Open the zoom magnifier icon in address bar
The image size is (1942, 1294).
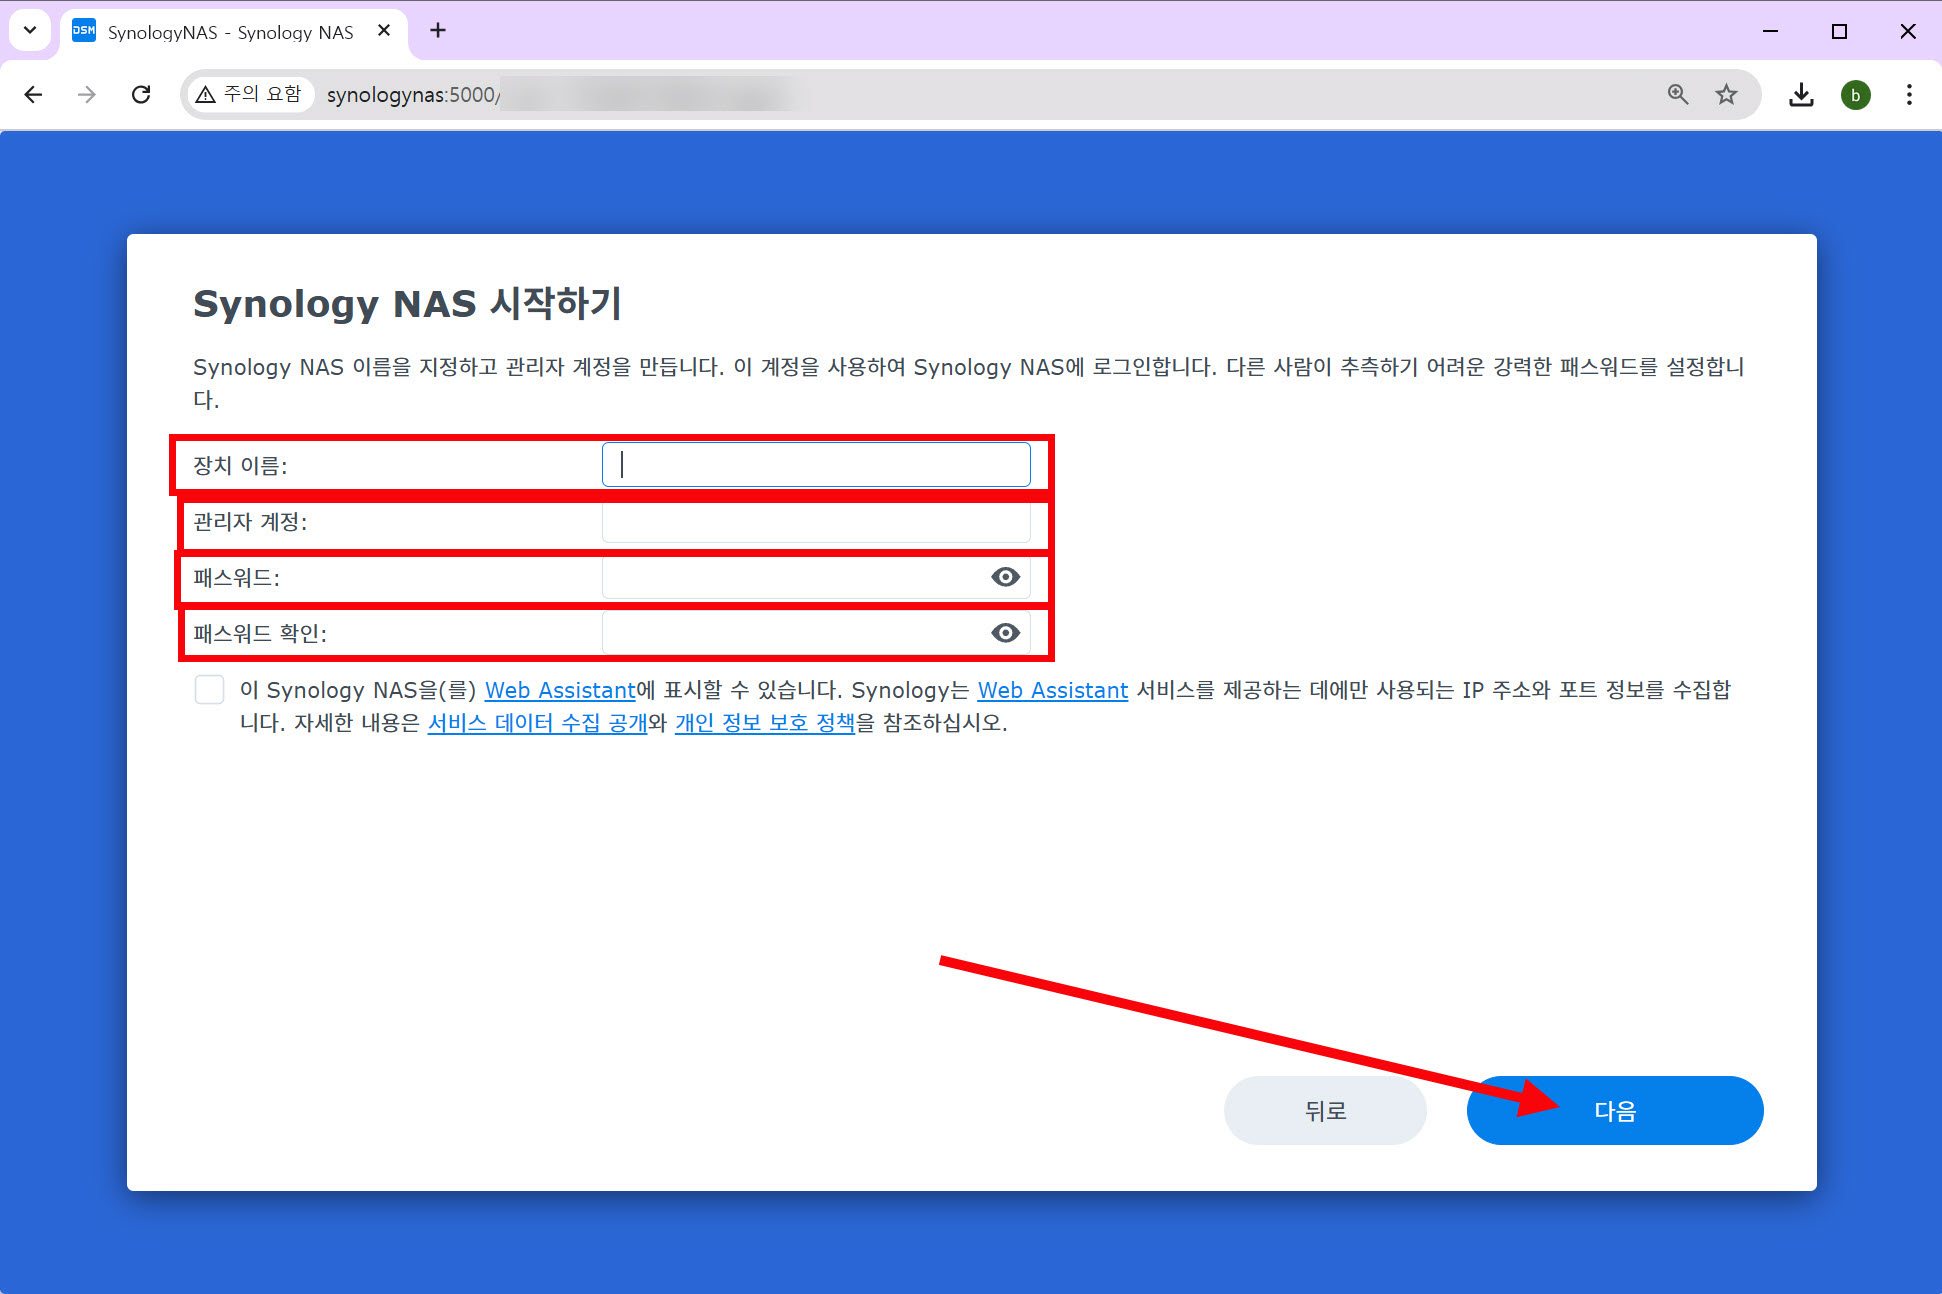[x=1678, y=95]
